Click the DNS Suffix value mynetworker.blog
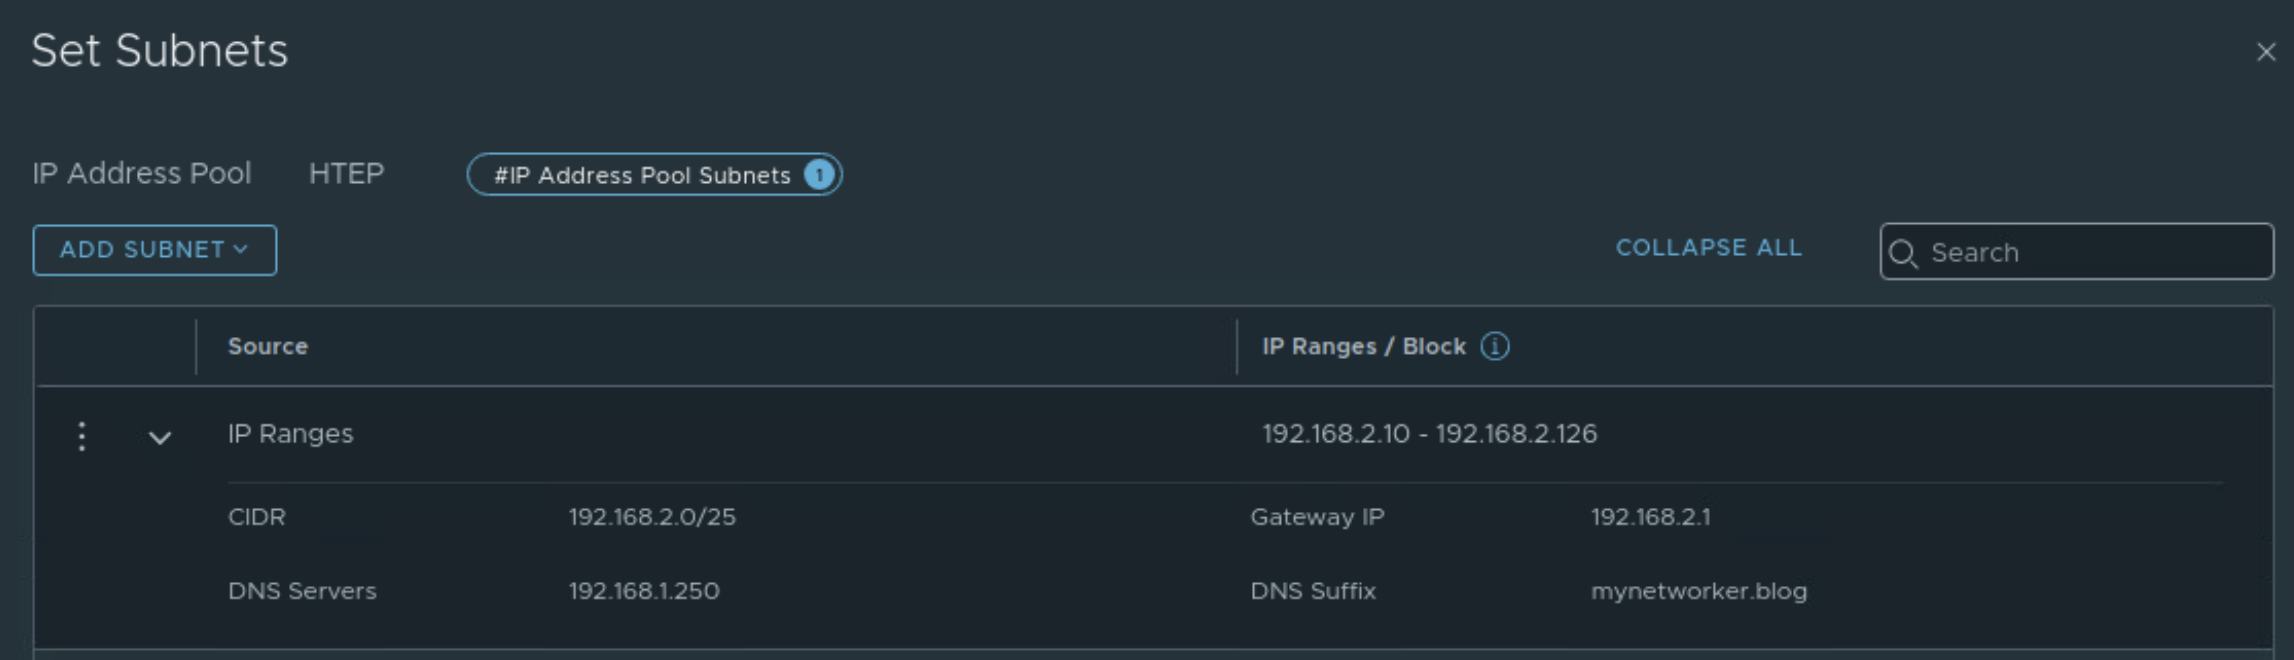 [x=1698, y=591]
